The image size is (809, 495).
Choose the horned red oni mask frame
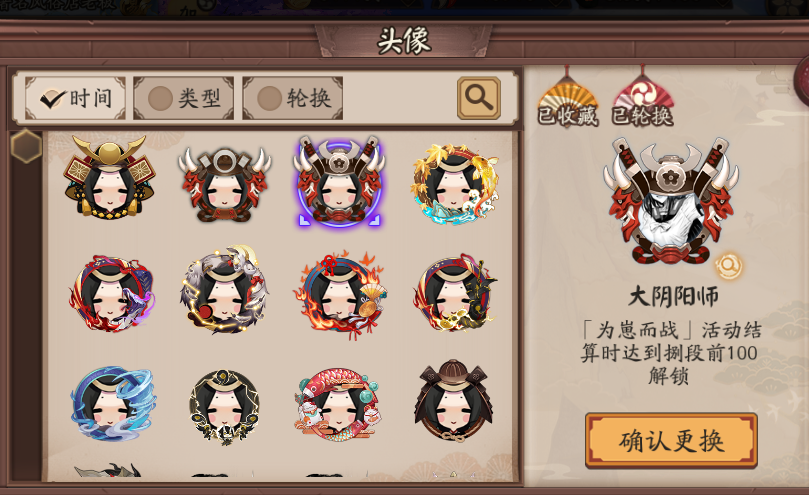(224, 185)
